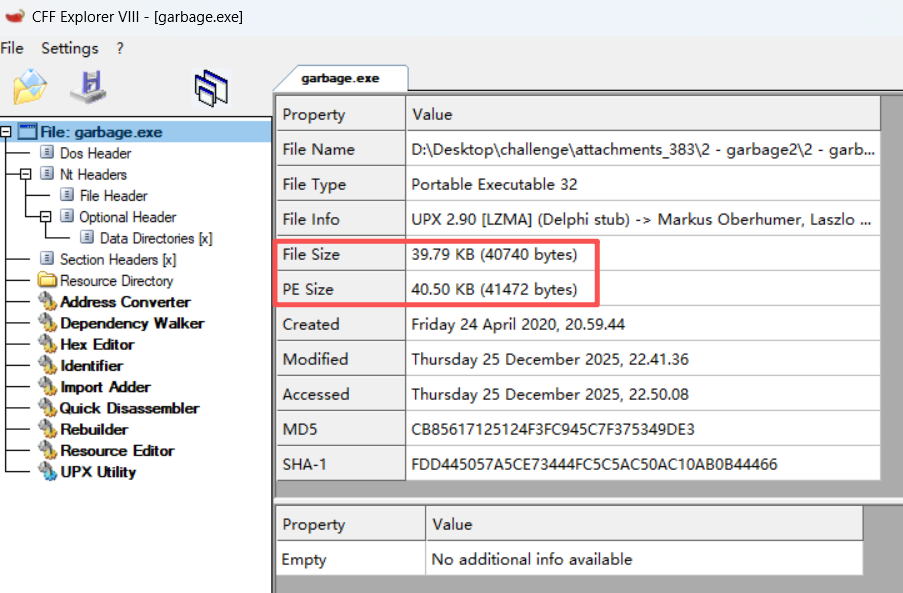Open the File menu
Viewport: 903px width, 593px height.
[12, 48]
